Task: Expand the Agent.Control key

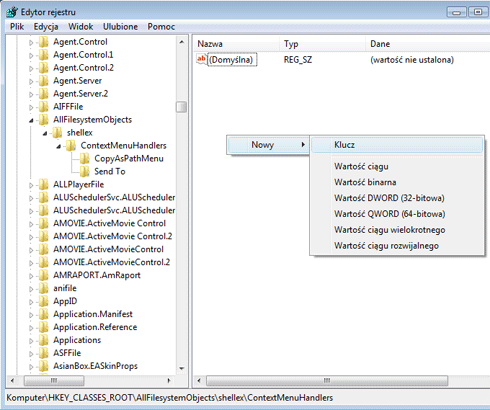Action: 31,42
